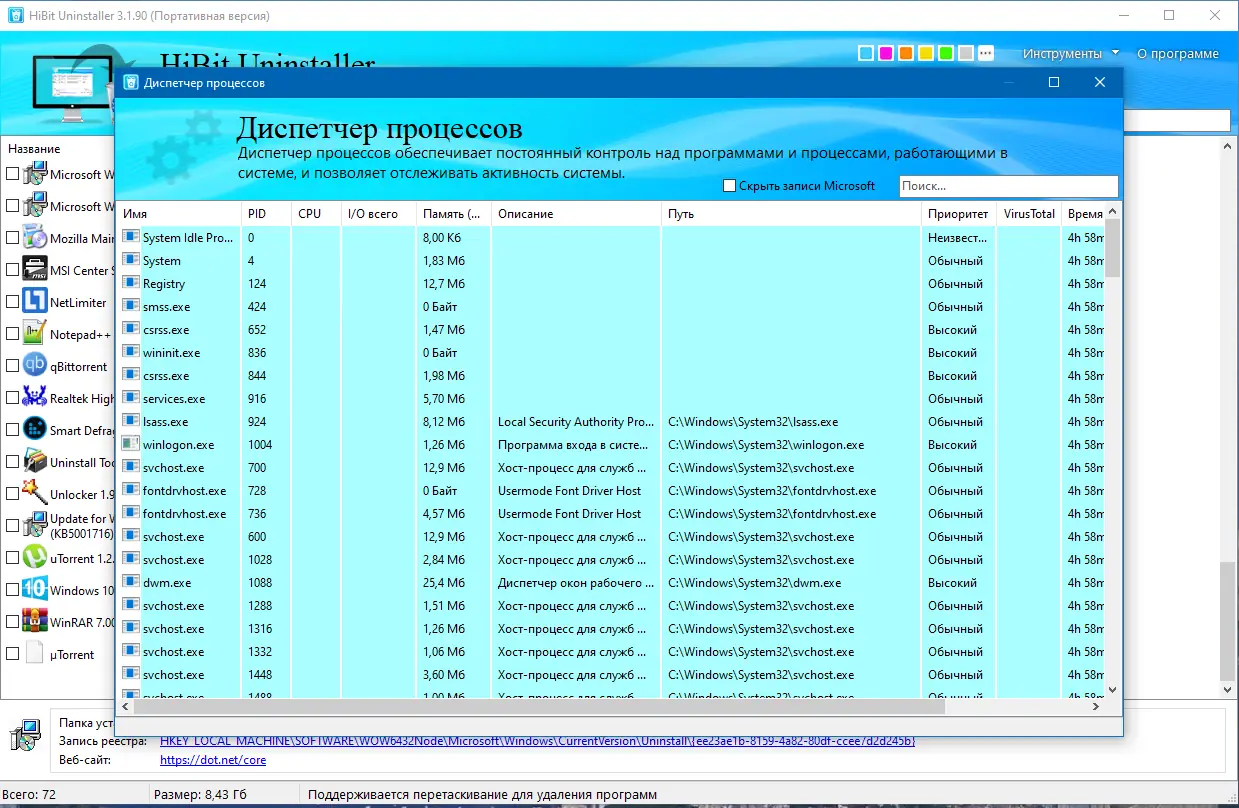Screen dimensions: 1239x808
Task: Tick the Realtek High Definition checkbox
Action: pyautogui.click(x=12, y=397)
